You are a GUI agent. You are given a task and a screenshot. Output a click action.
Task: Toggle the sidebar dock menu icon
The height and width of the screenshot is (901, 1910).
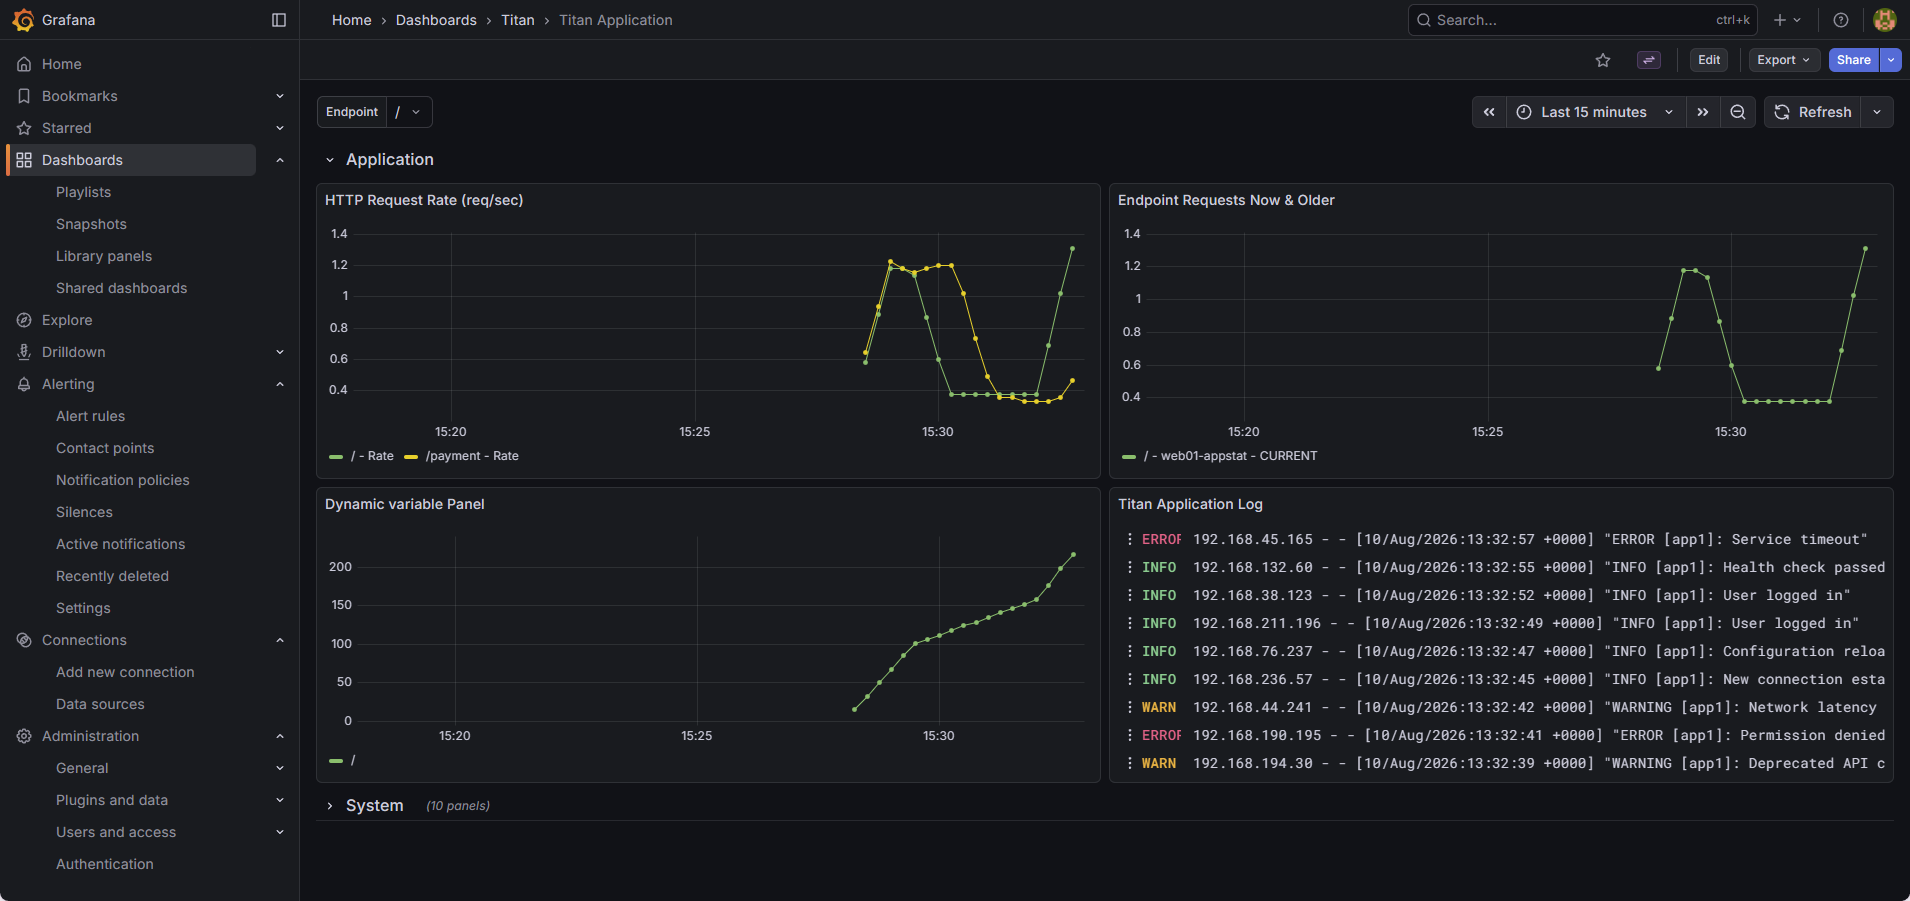(279, 20)
